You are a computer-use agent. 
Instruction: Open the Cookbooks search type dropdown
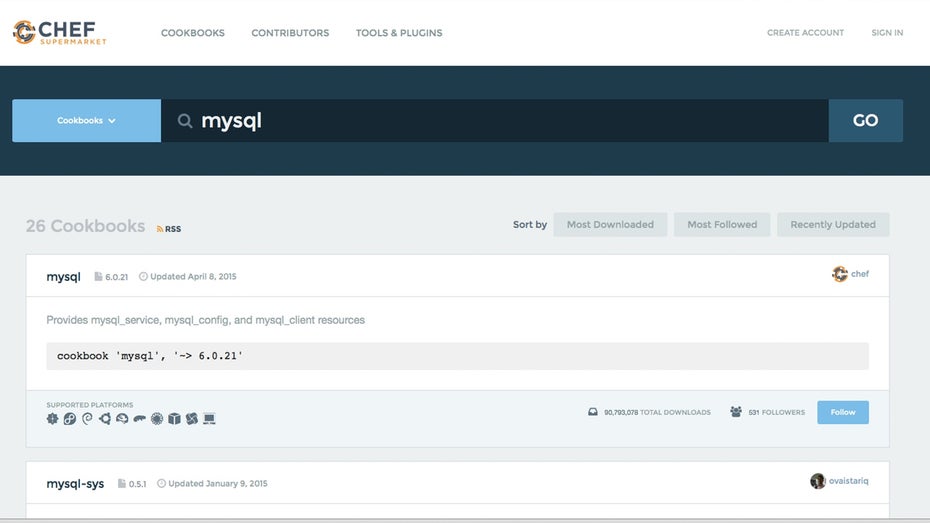coord(87,120)
